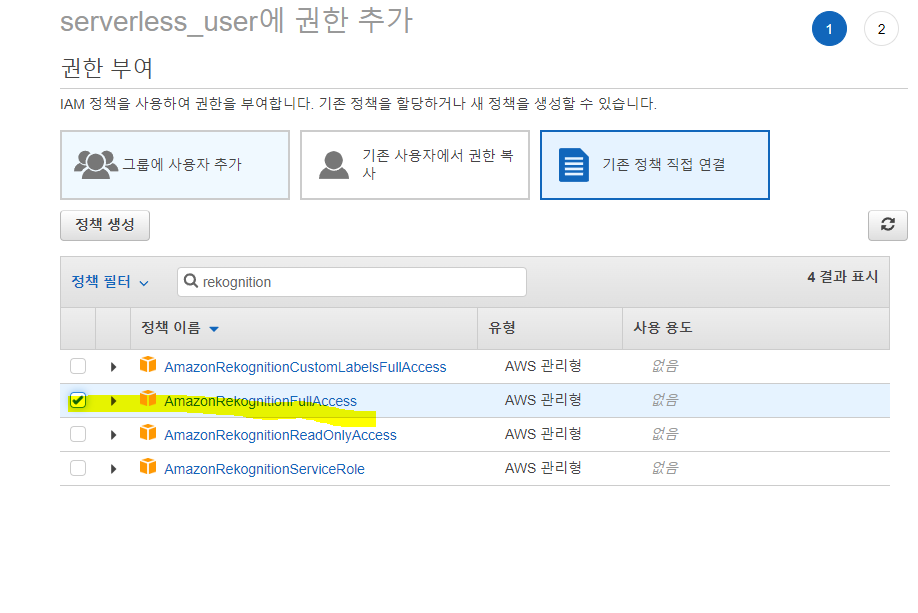The image size is (918, 613).
Task: Open the AmazonRekognitionCustomLabelsFullAccess policy link
Action: [305, 367]
